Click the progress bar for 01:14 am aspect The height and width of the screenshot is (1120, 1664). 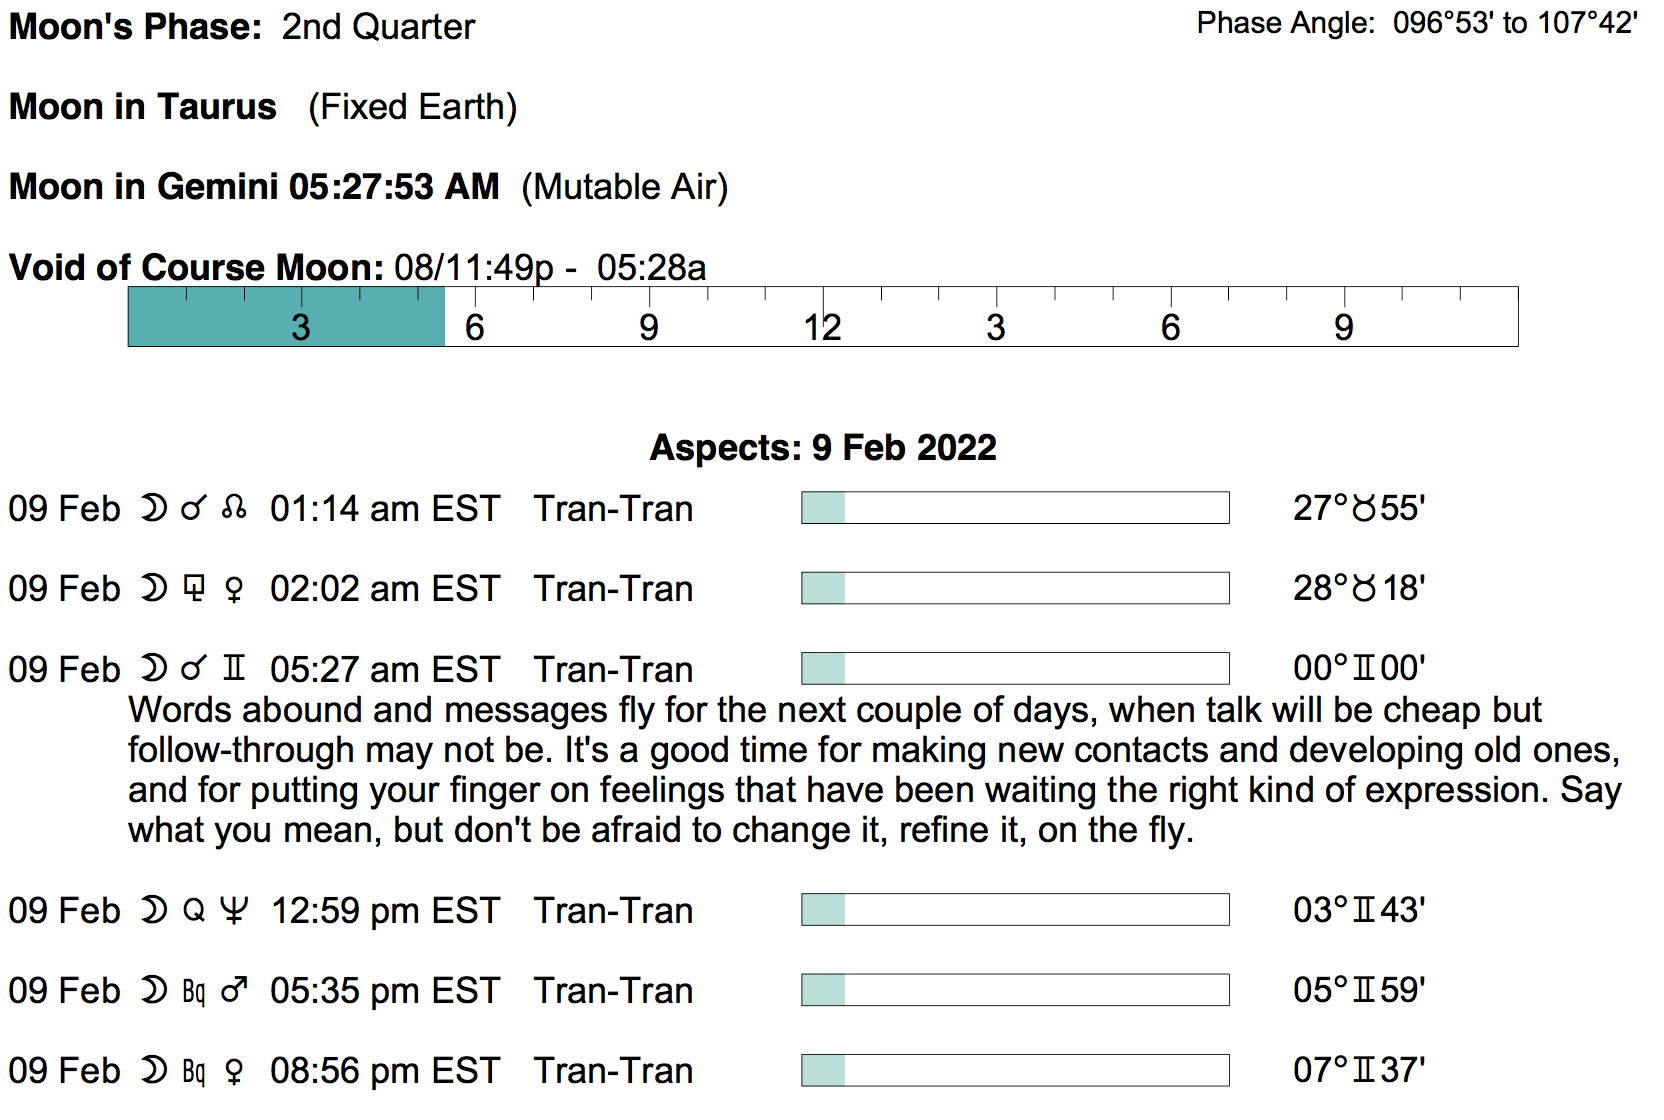tap(1015, 508)
